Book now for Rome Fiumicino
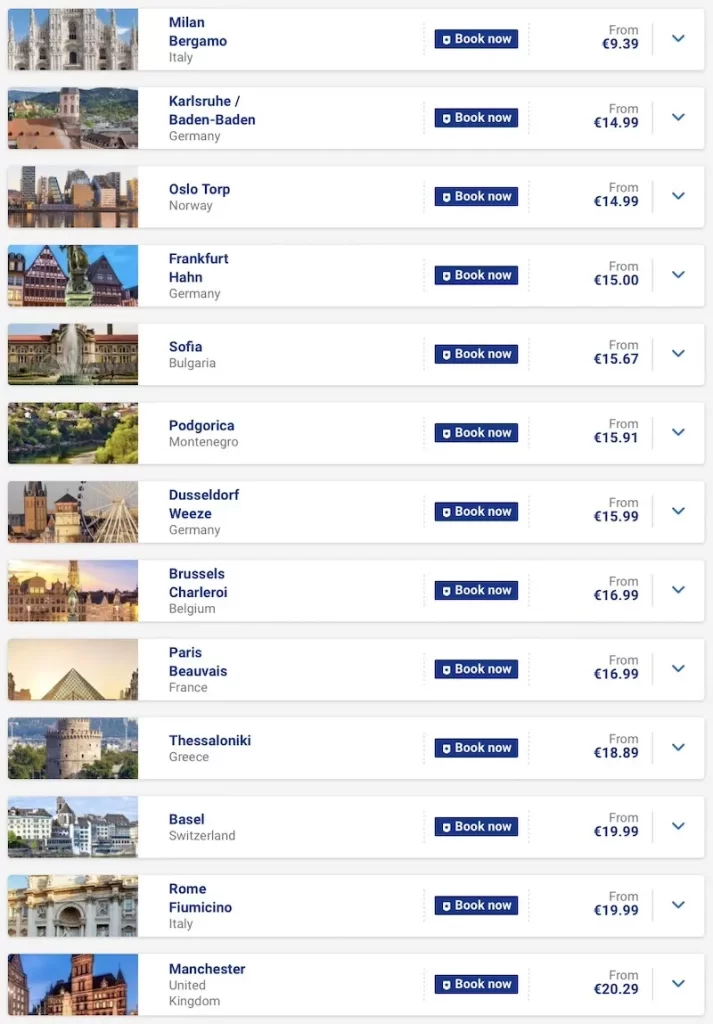 click(x=476, y=905)
